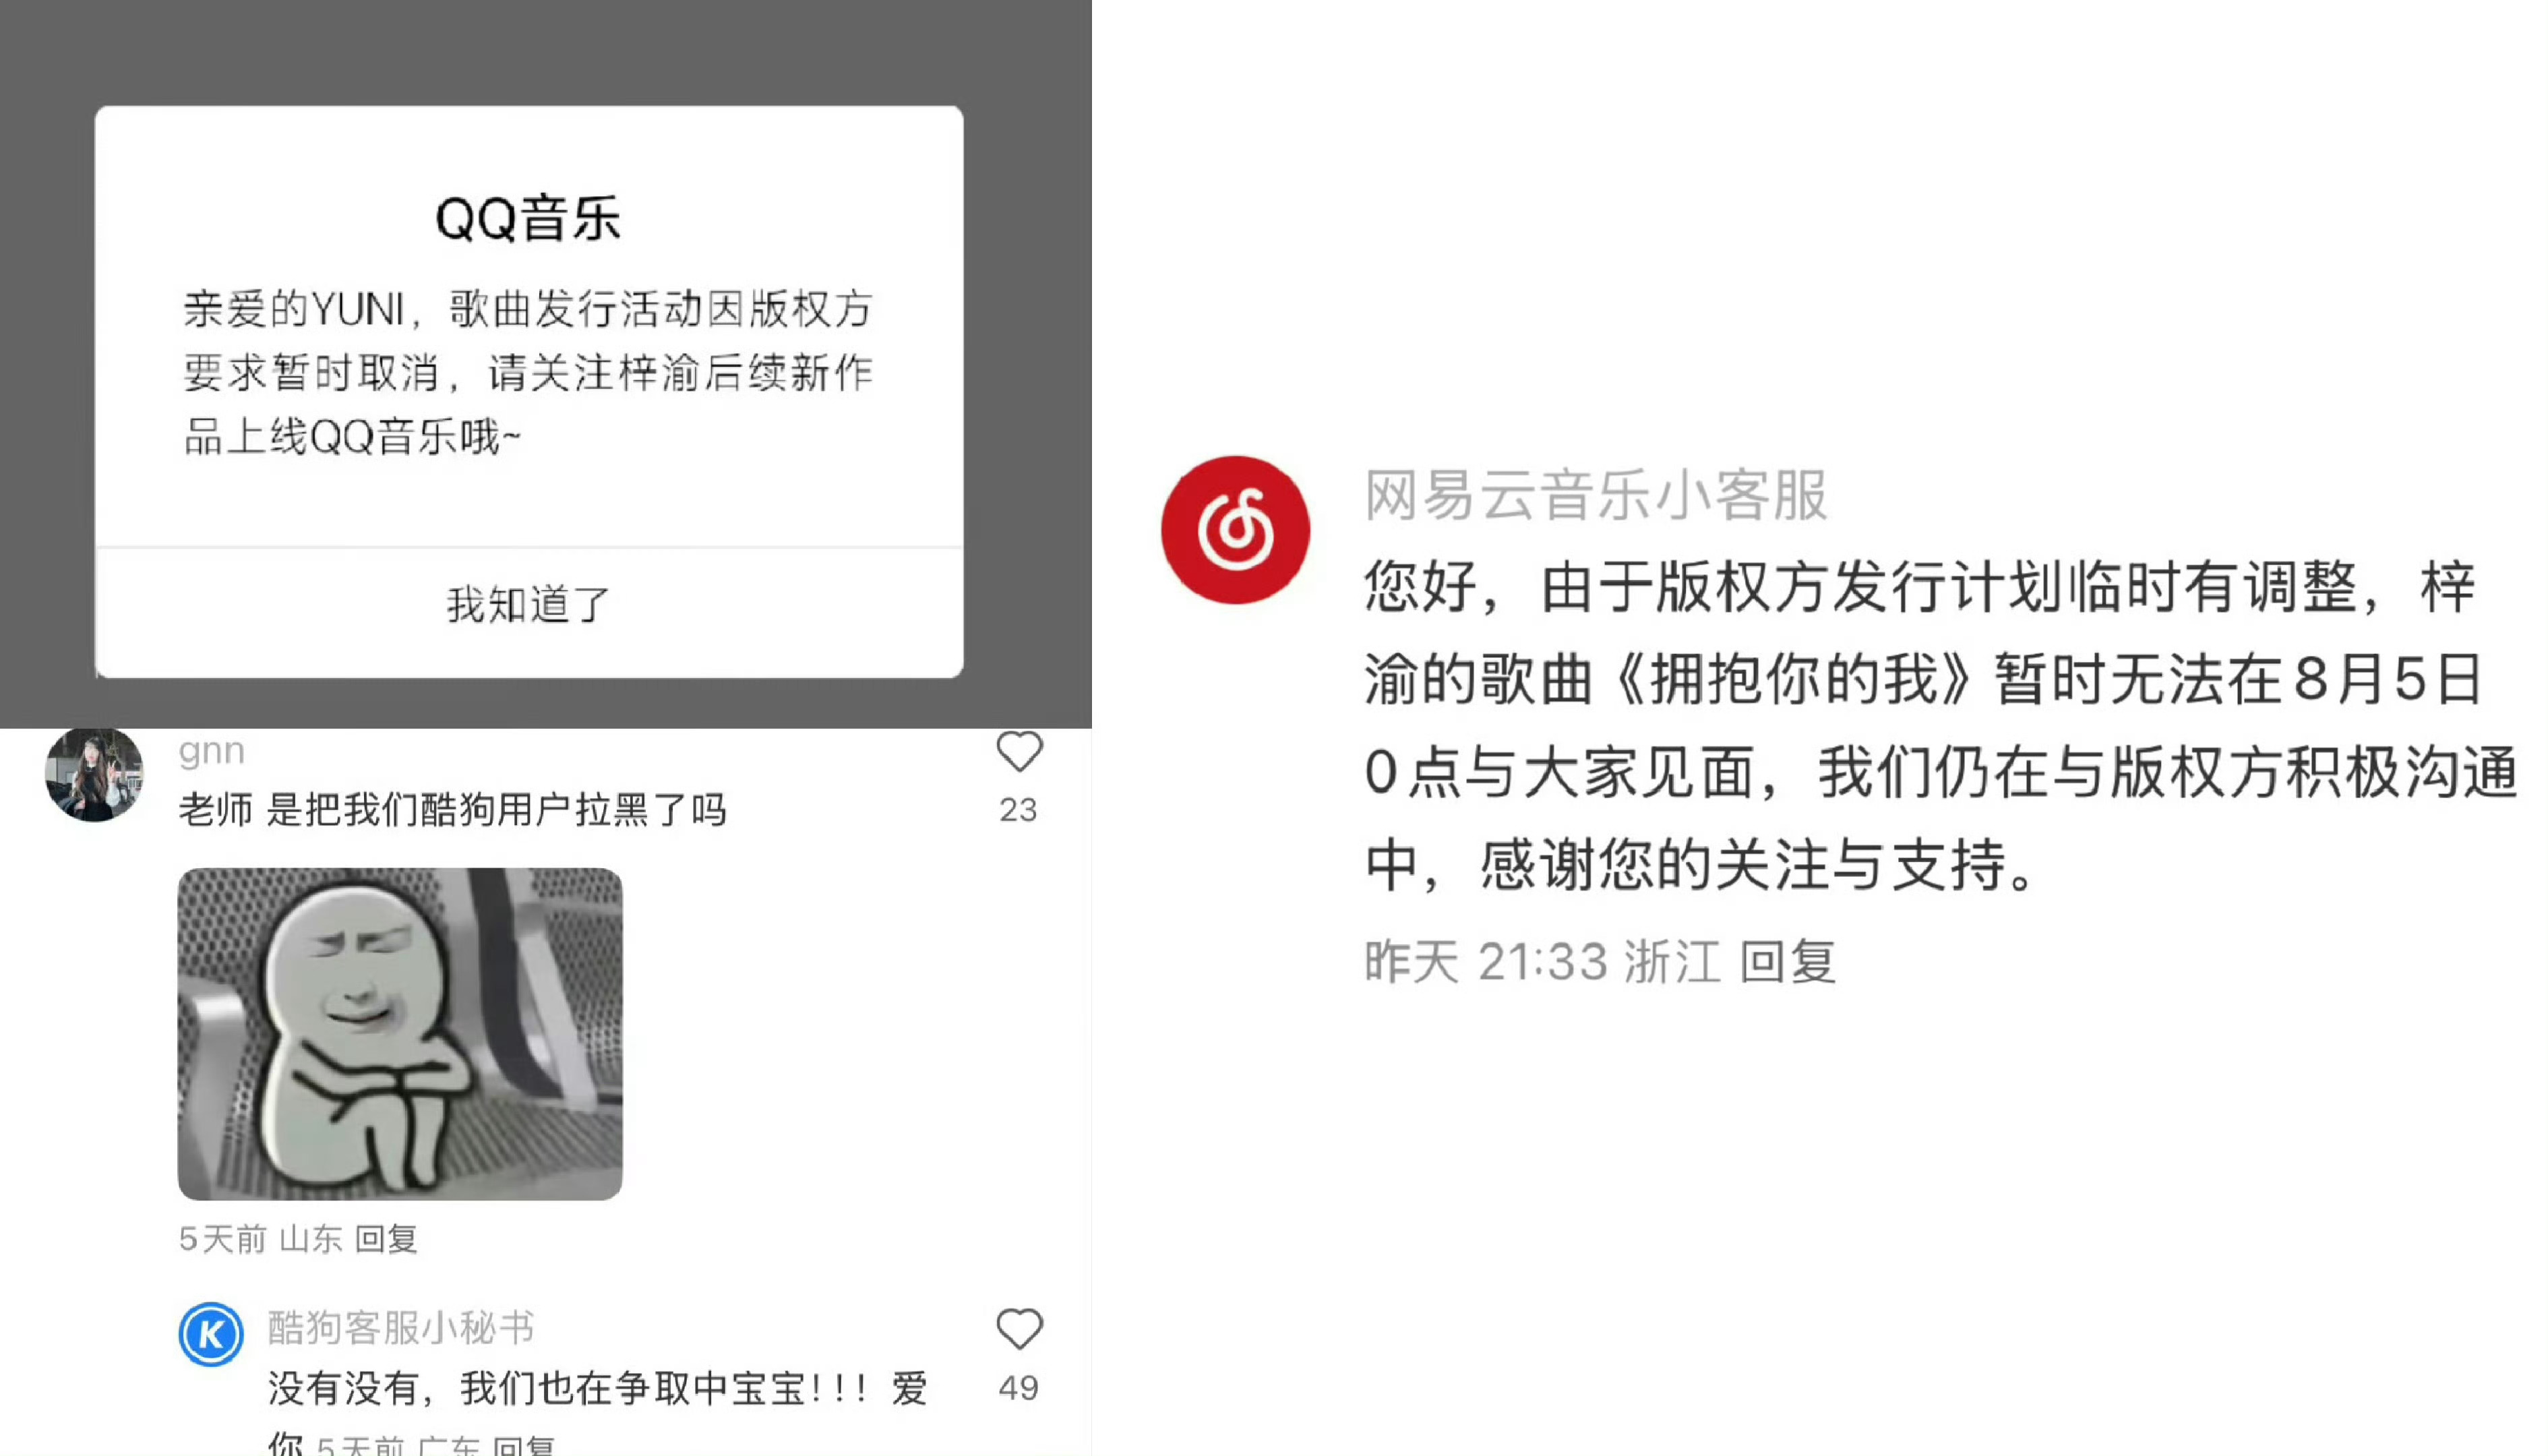This screenshot has width=2548, height=1456.
Task: Tap 回复 under NetEase customer service comment
Action: click(x=1788, y=962)
